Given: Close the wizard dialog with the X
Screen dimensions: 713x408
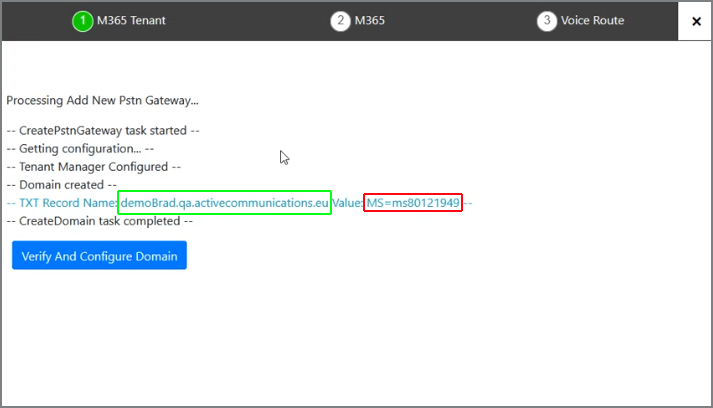Looking at the screenshot, I should coord(696,21).
